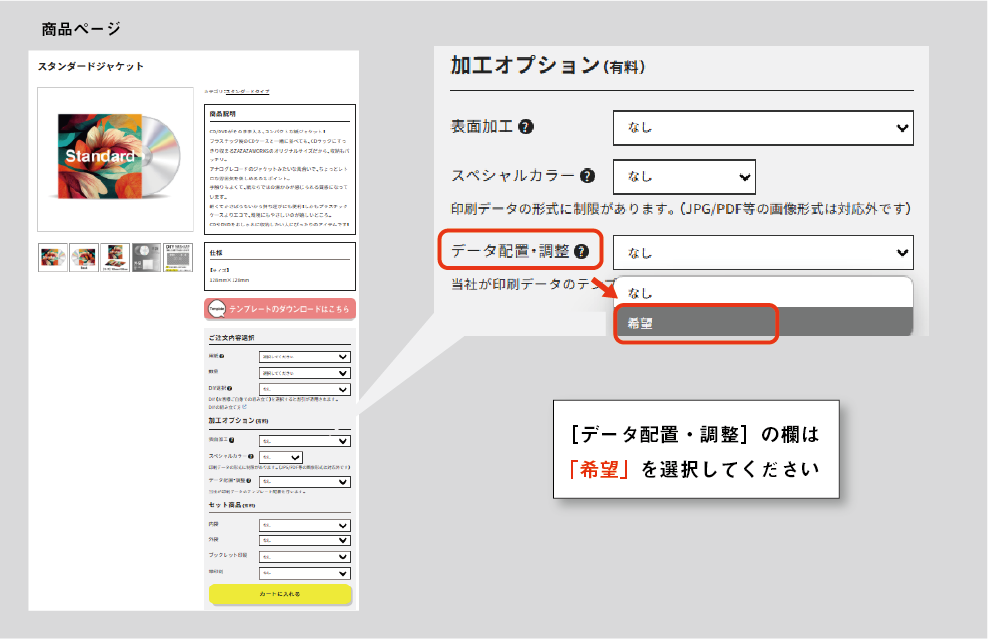Expand the データ配置・調整 dropdown in enlarged panel

763,252
